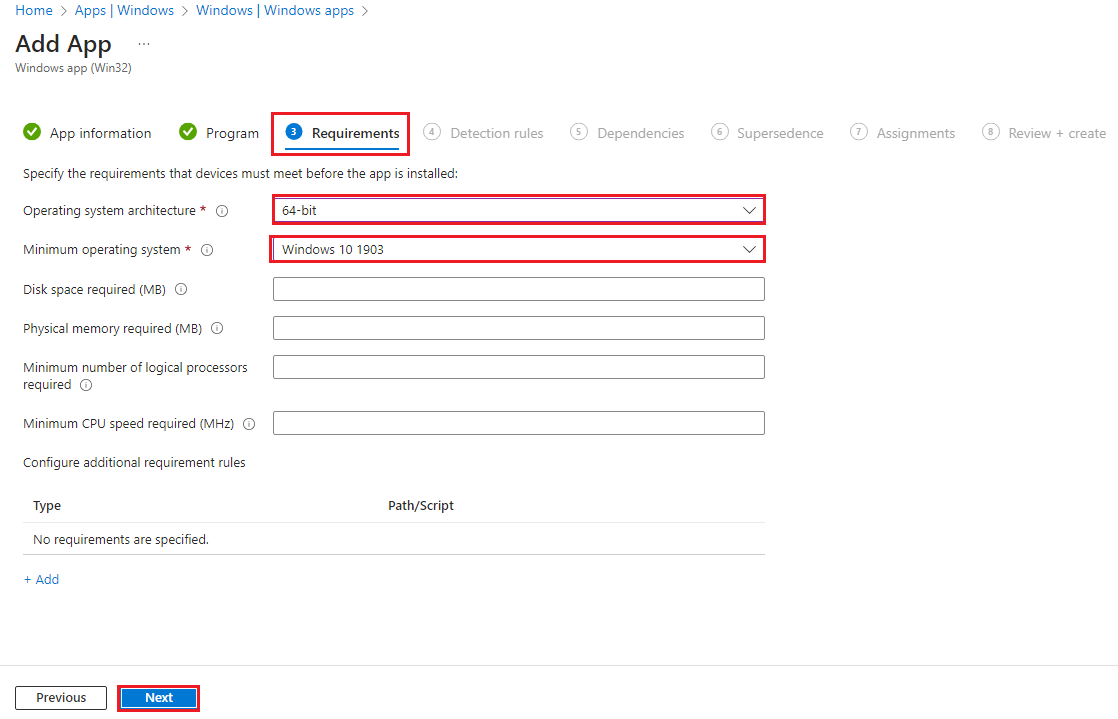Click the green checkmark on App information step
This screenshot has height=719, width=1118.
31,132
